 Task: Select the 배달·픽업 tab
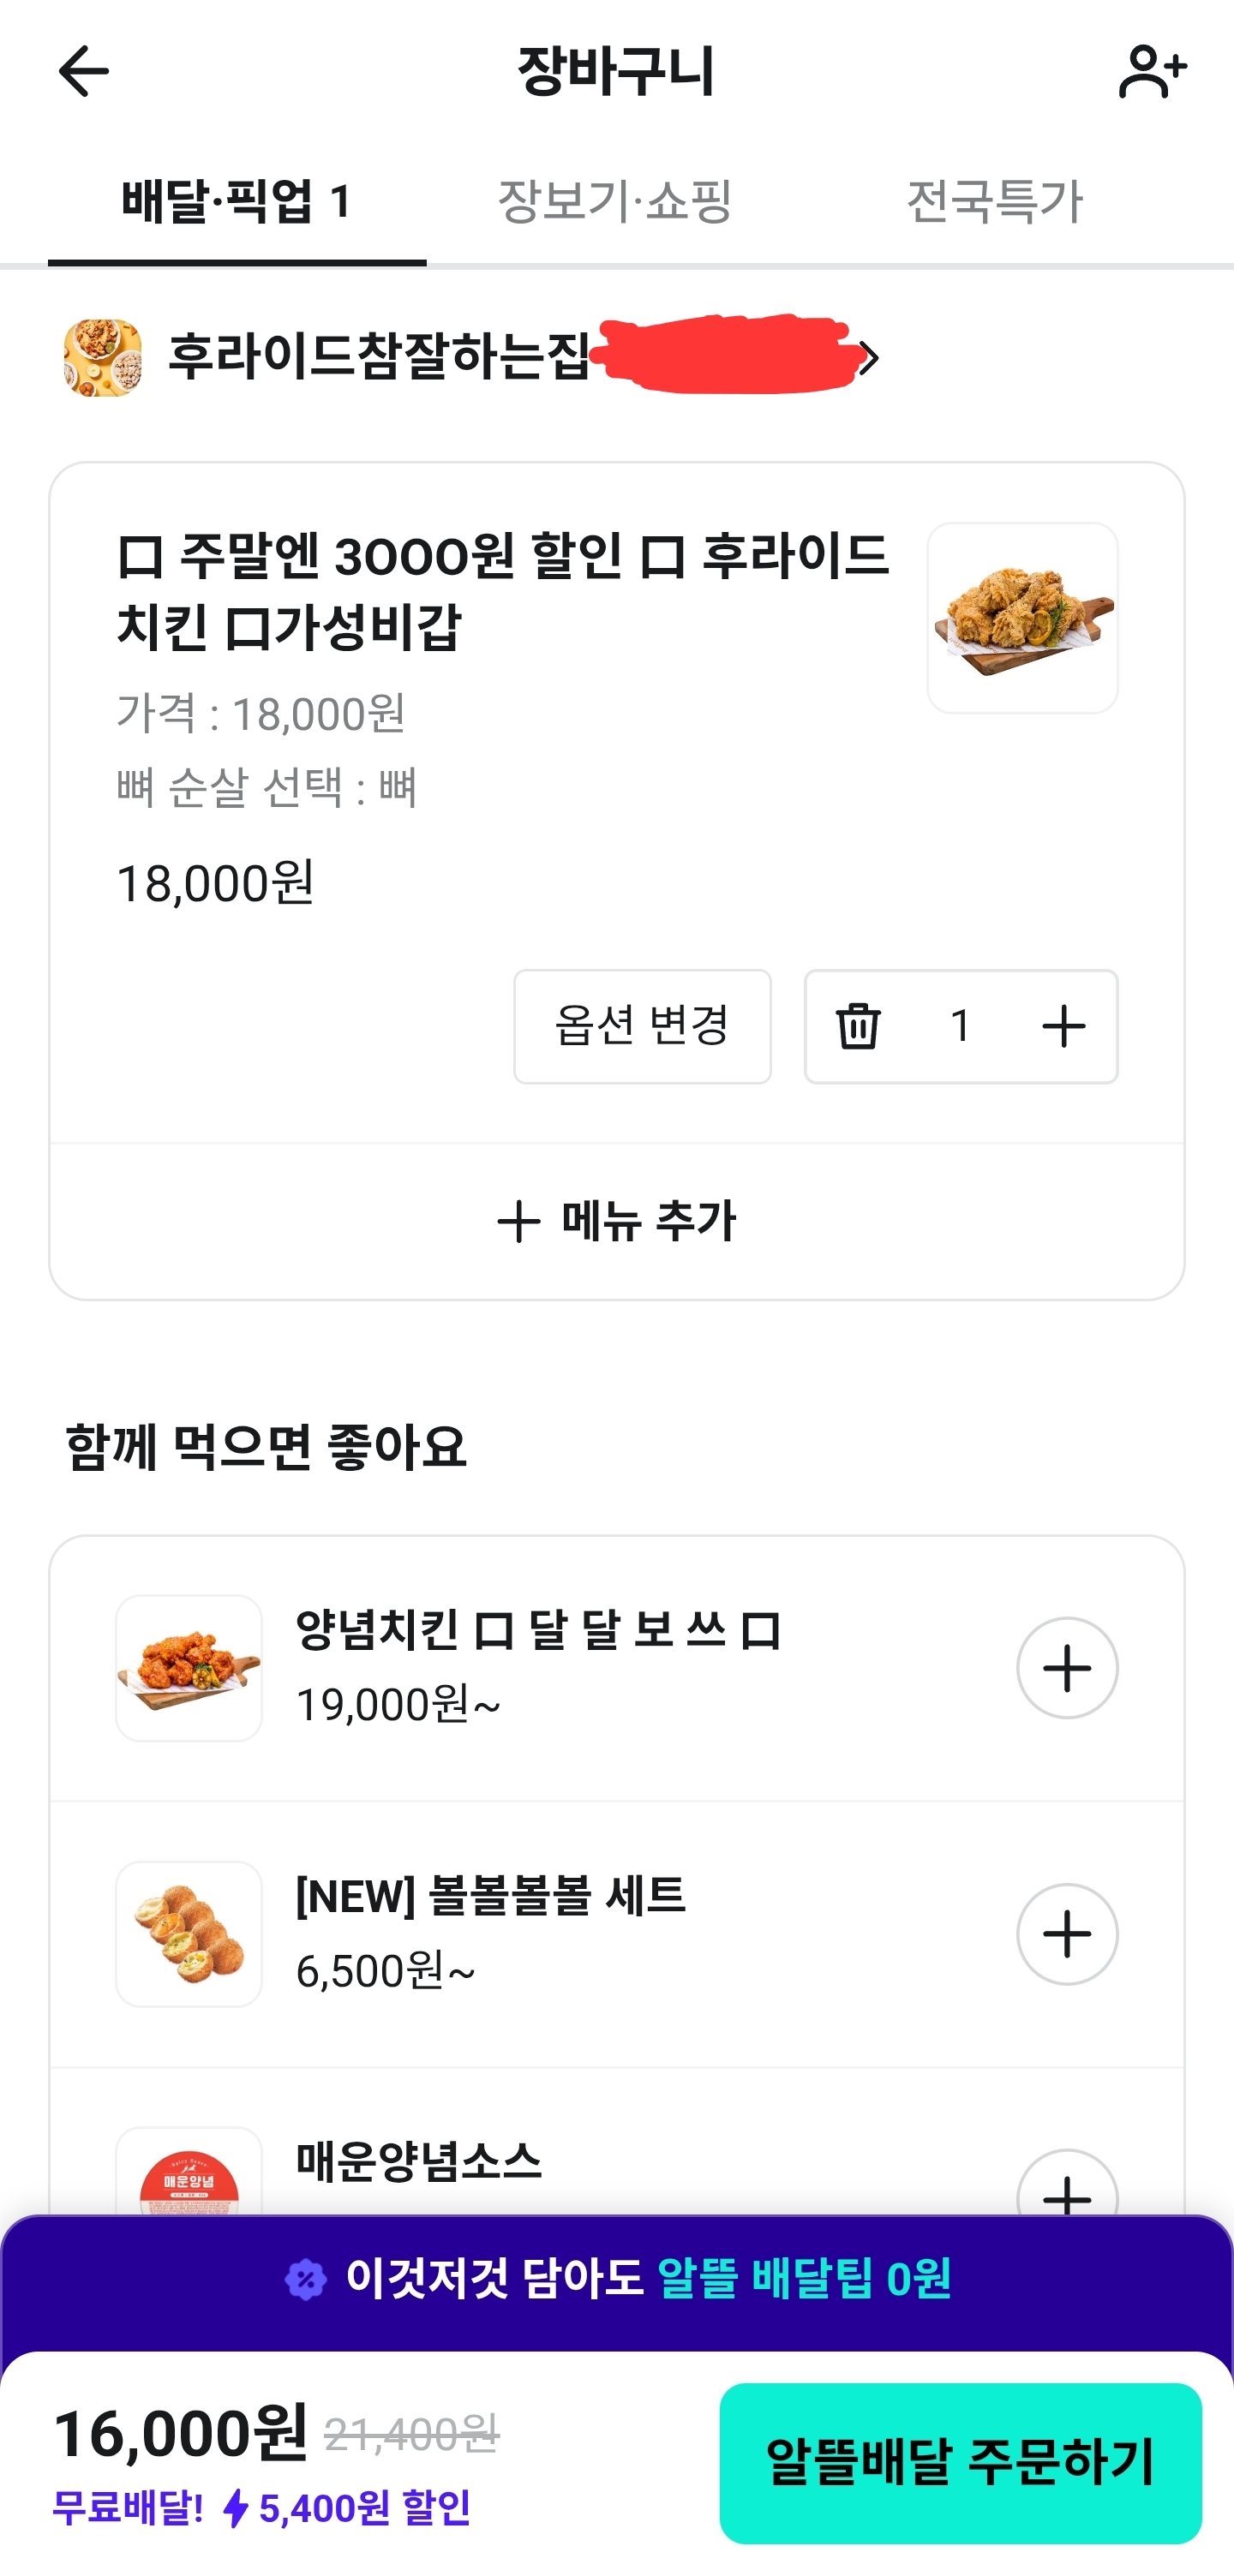click(x=237, y=201)
